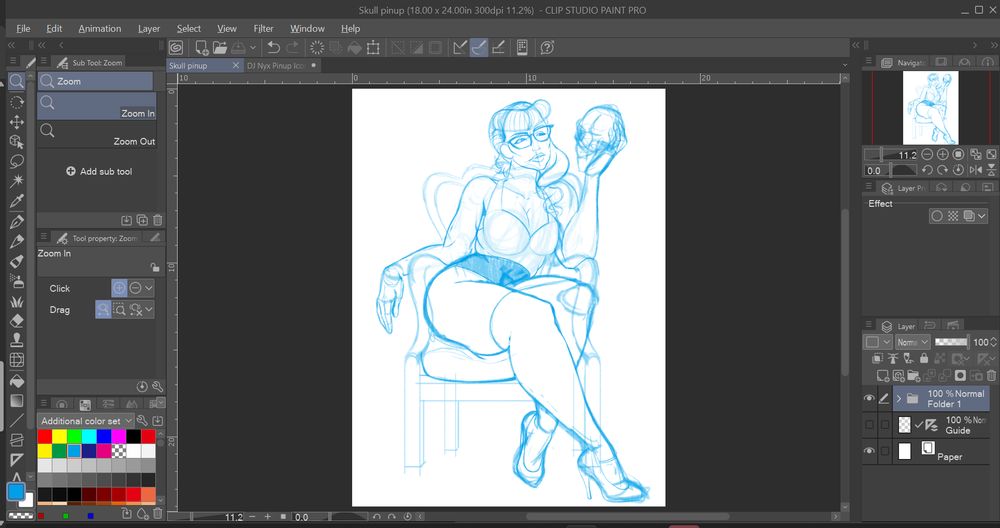1000x528 pixels.
Task: Open a file from the toolbar
Action: pyautogui.click(x=220, y=48)
